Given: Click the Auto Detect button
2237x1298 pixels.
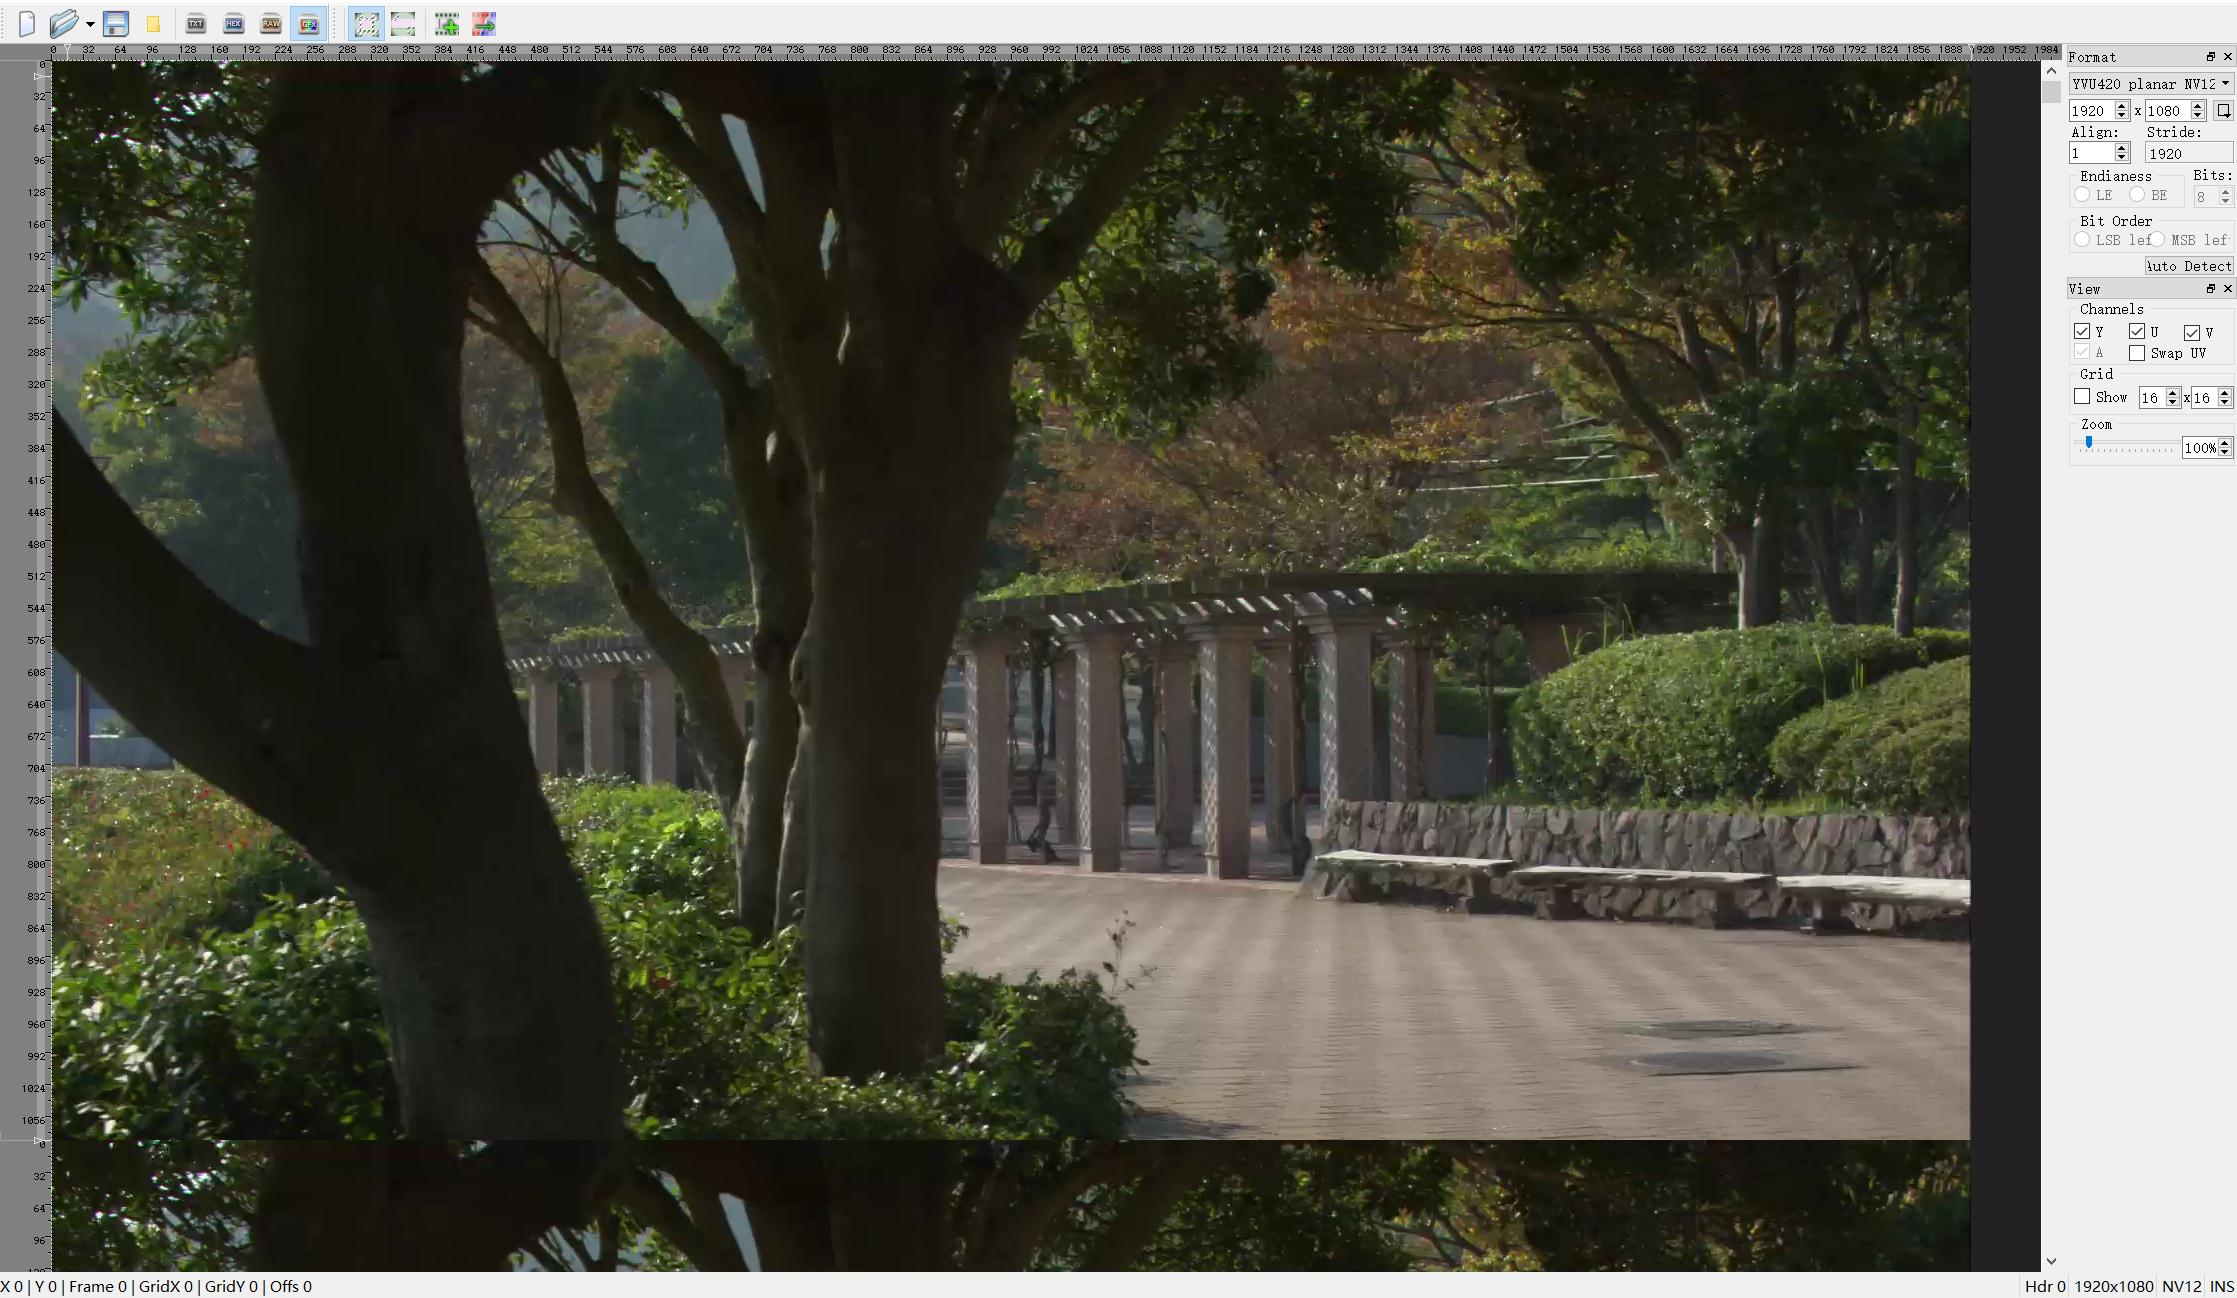Looking at the screenshot, I should 2189,266.
